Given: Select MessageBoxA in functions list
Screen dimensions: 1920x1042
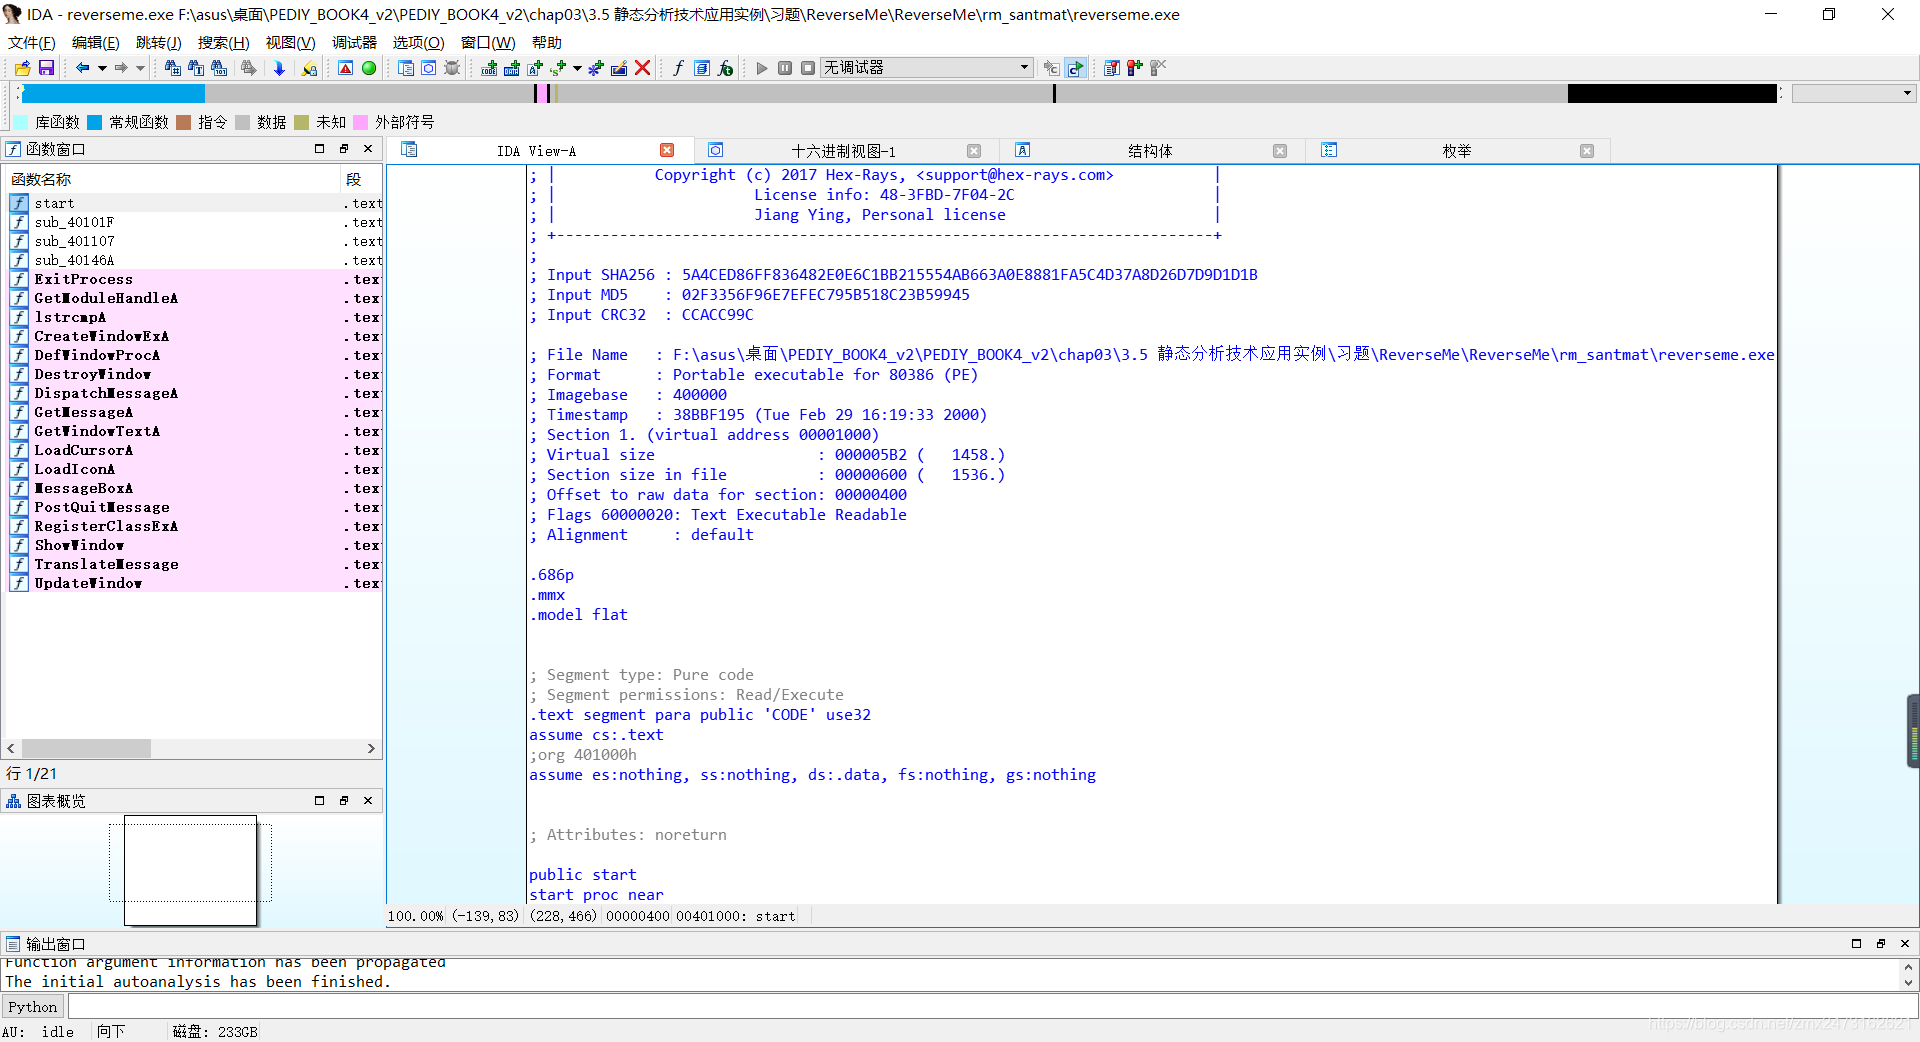Looking at the screenshot, I should click(195, 488).
